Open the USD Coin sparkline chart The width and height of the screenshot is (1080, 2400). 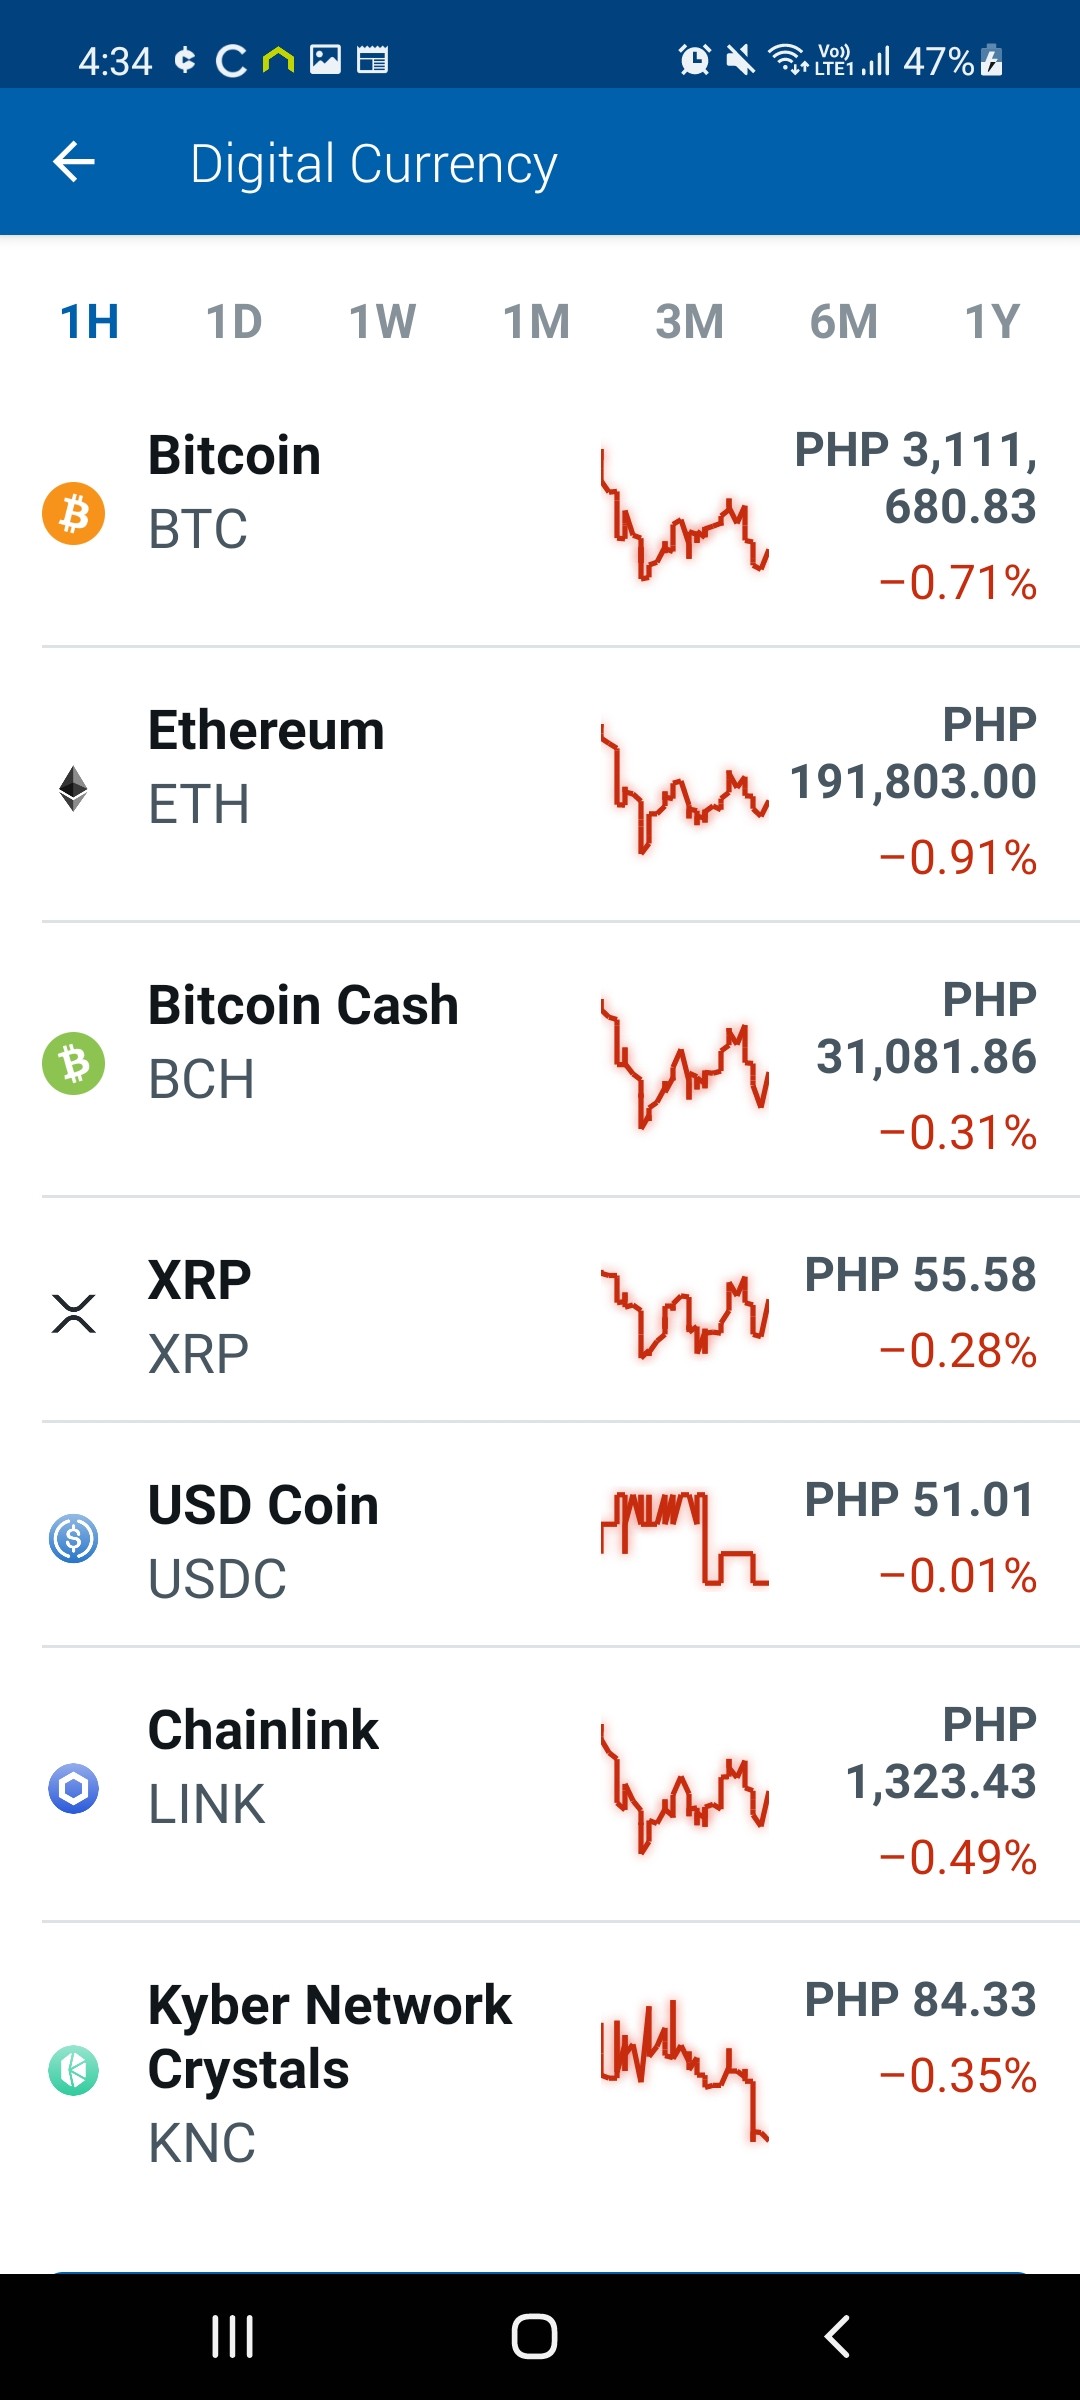(685, 1538)
